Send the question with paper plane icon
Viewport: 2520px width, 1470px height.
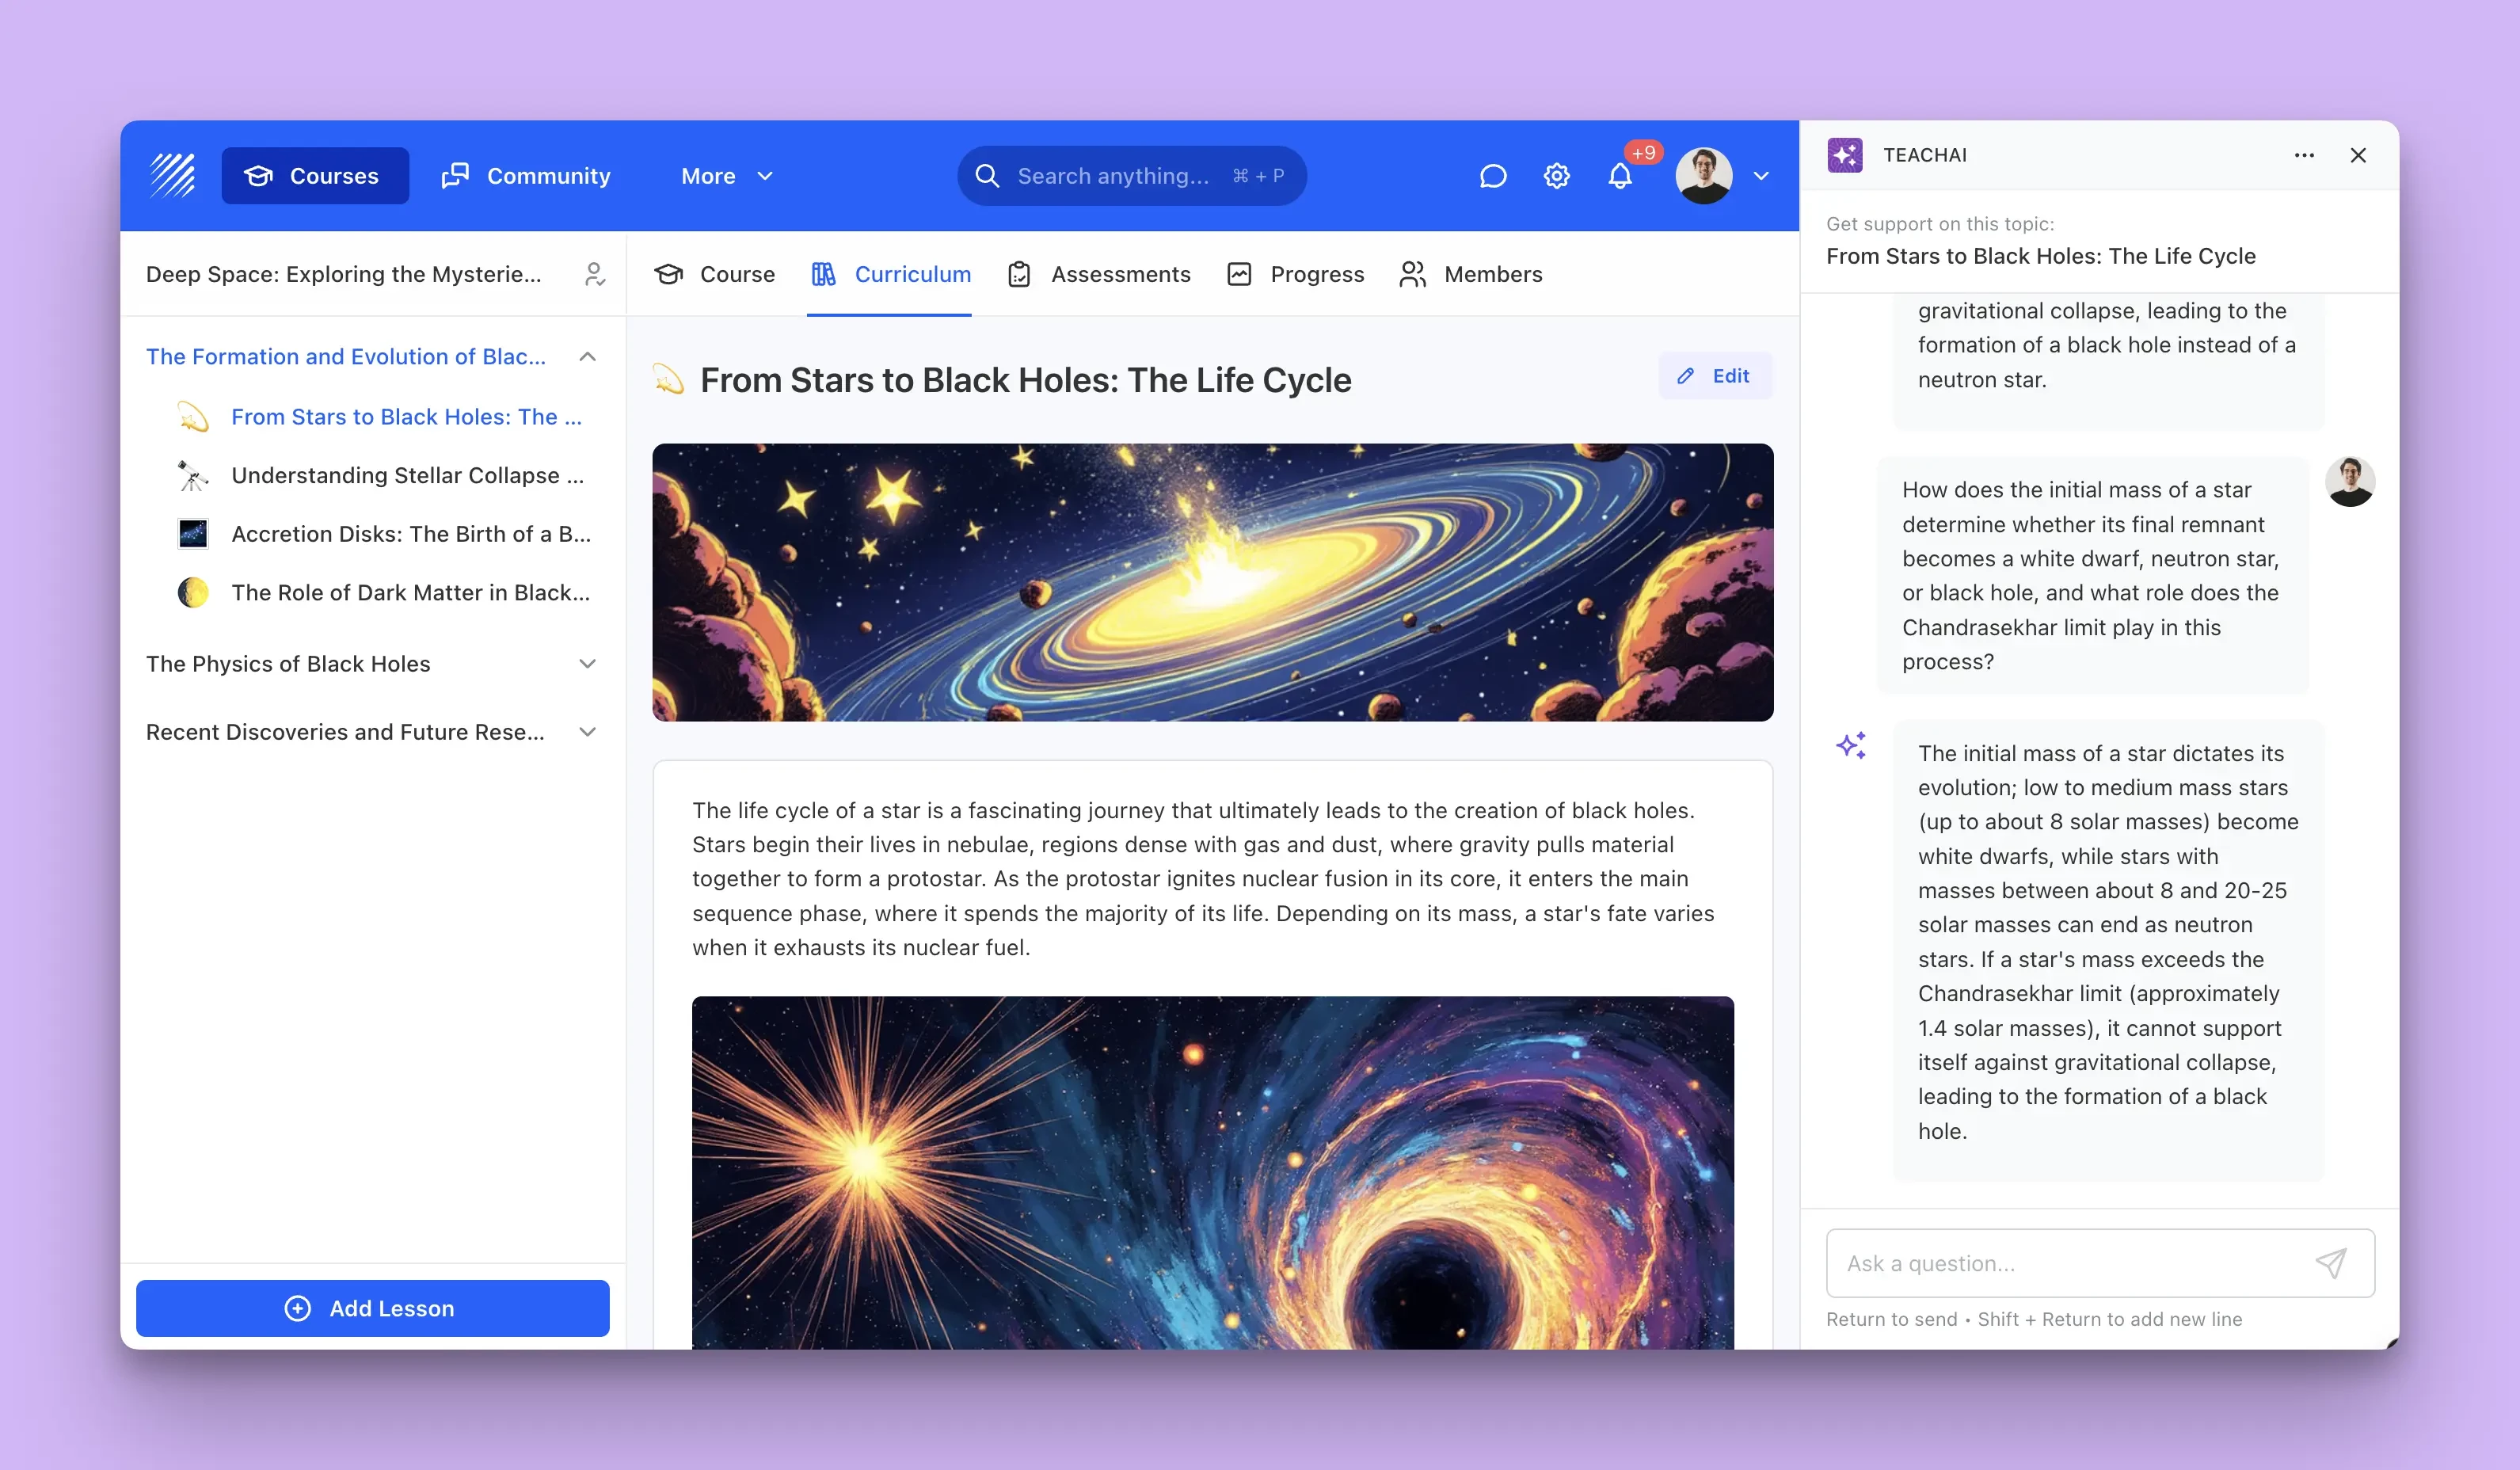coord(2331,1263)
